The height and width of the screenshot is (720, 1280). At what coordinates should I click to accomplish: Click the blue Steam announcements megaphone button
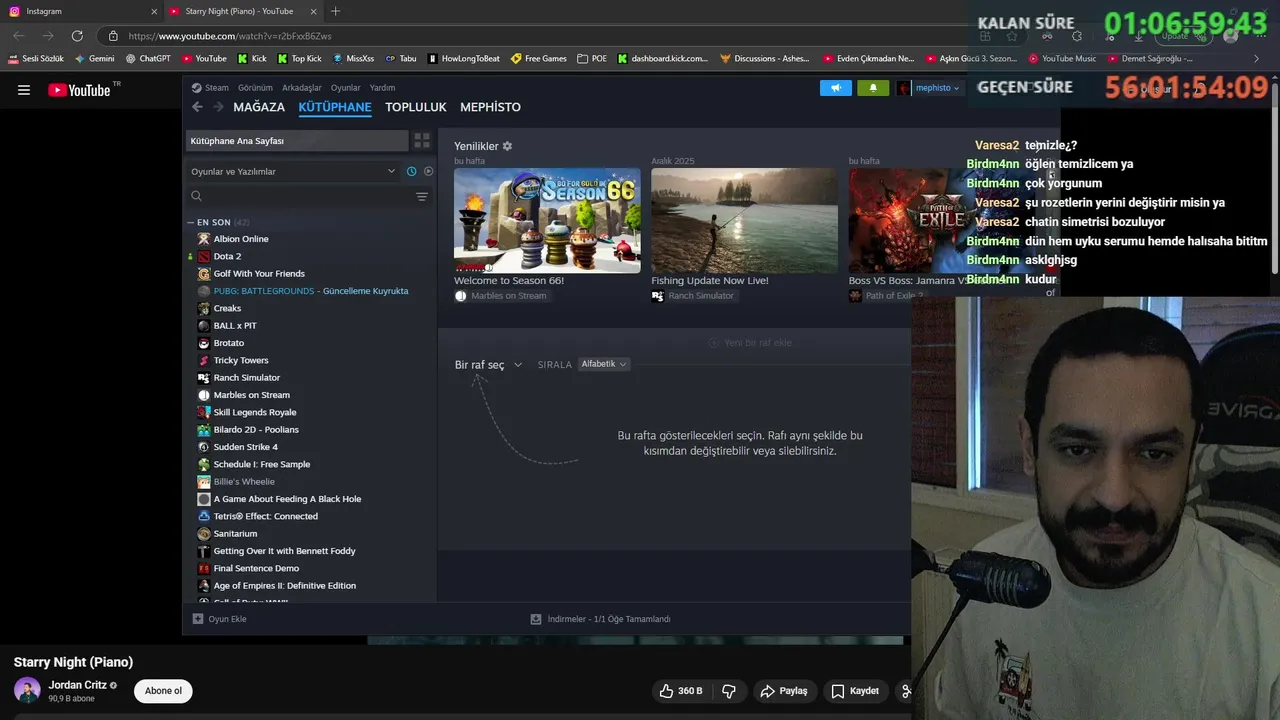pyautogui.click(x=836, y=88)
